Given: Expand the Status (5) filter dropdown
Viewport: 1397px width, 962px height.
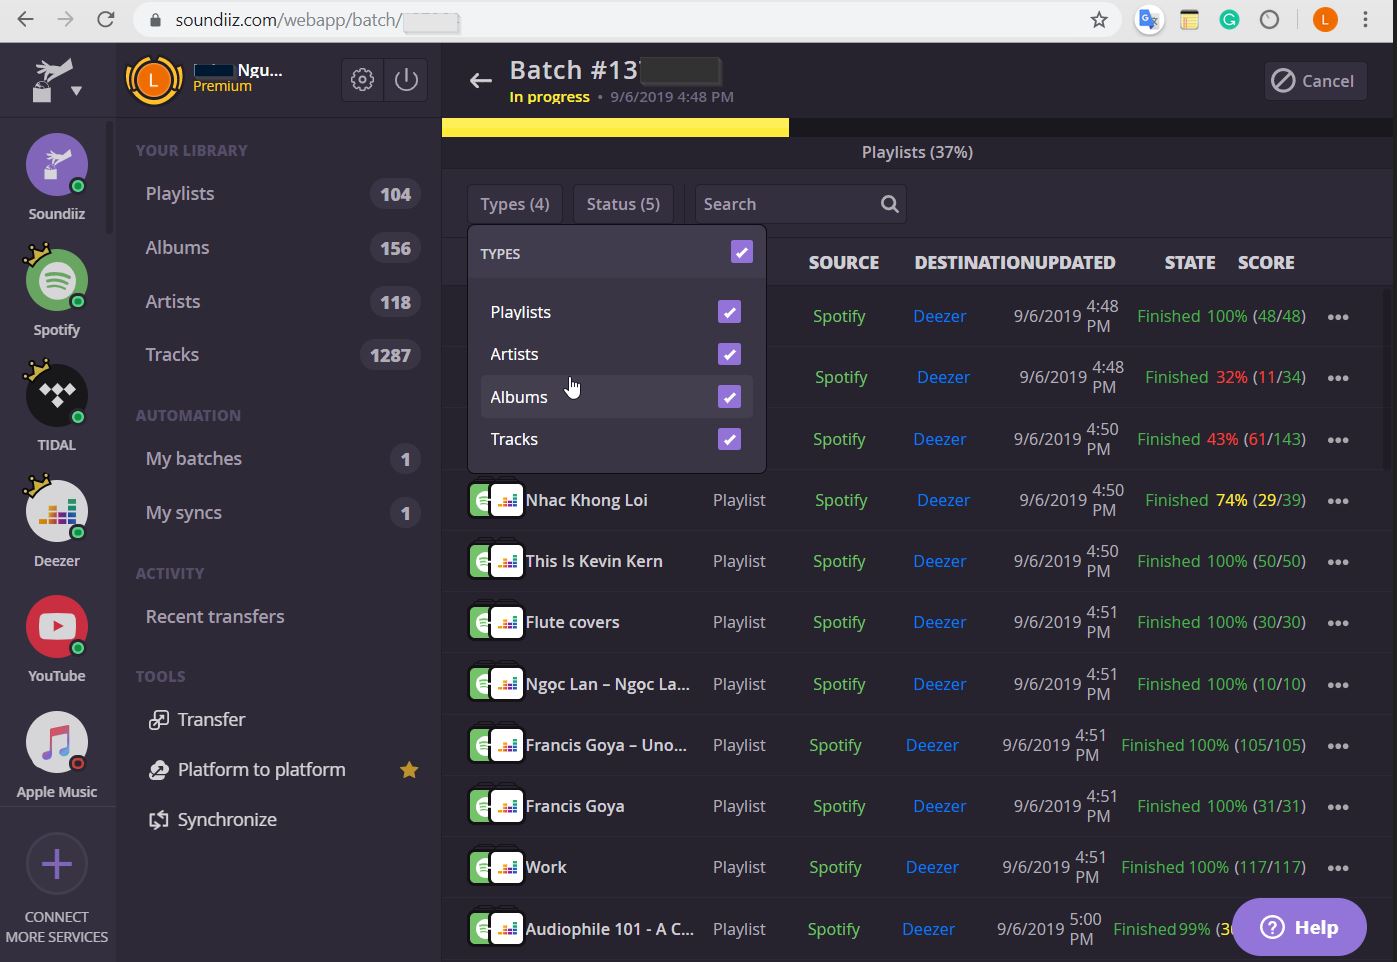Looking at the screenshot, I should (623, 204).
